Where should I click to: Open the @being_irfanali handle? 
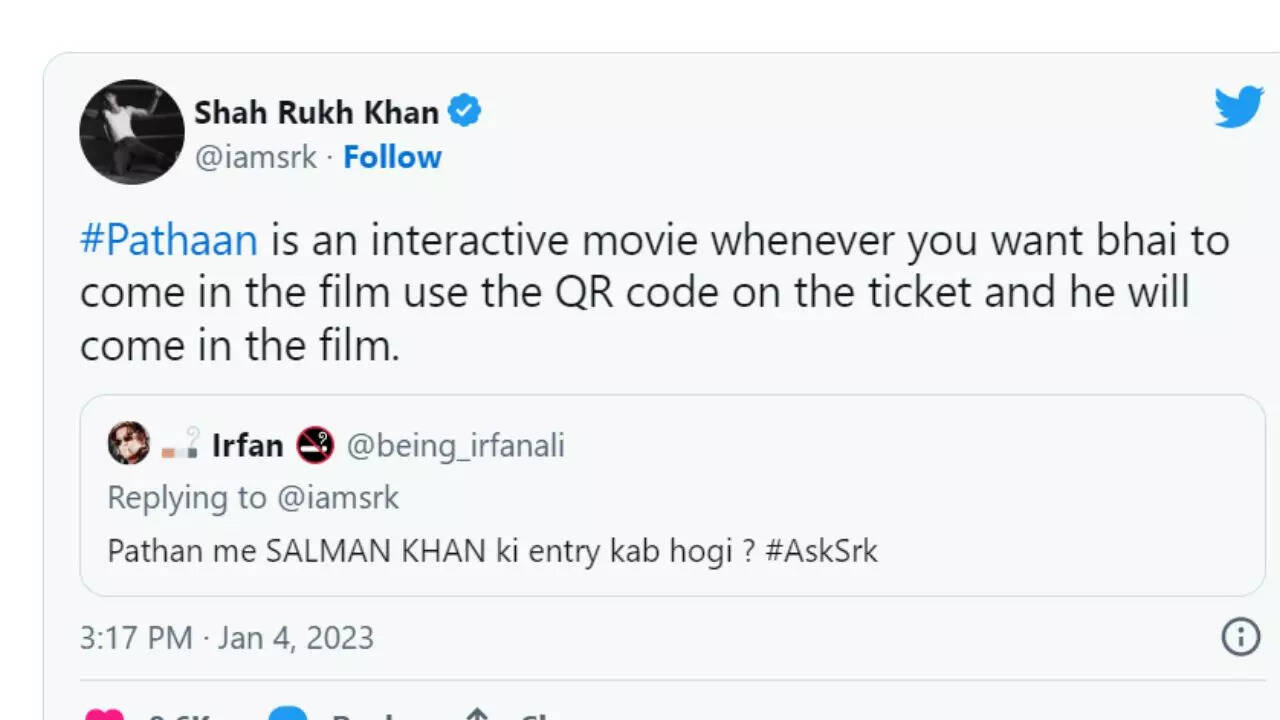455,445
